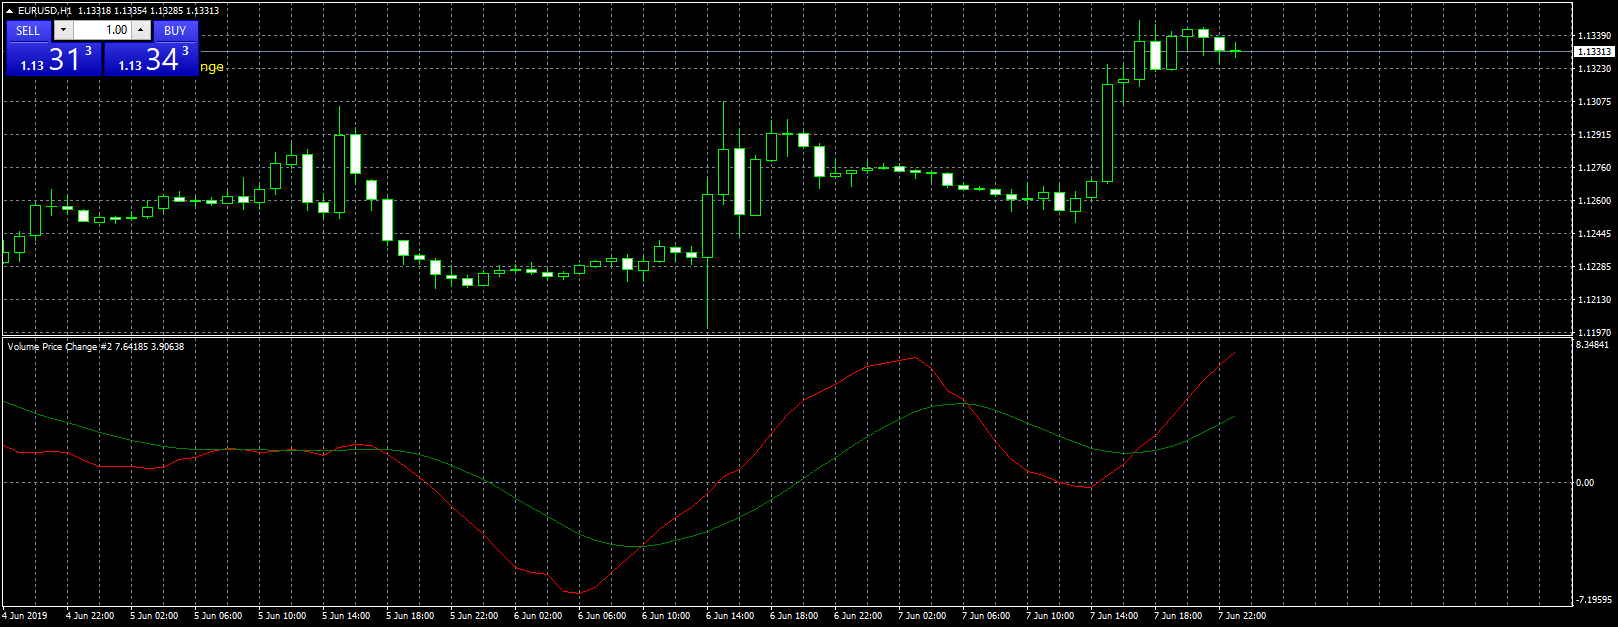Click the 5 Jun 18:00 time label
This screenshot has height=627, width=1618.
click(x=410, y=616)
